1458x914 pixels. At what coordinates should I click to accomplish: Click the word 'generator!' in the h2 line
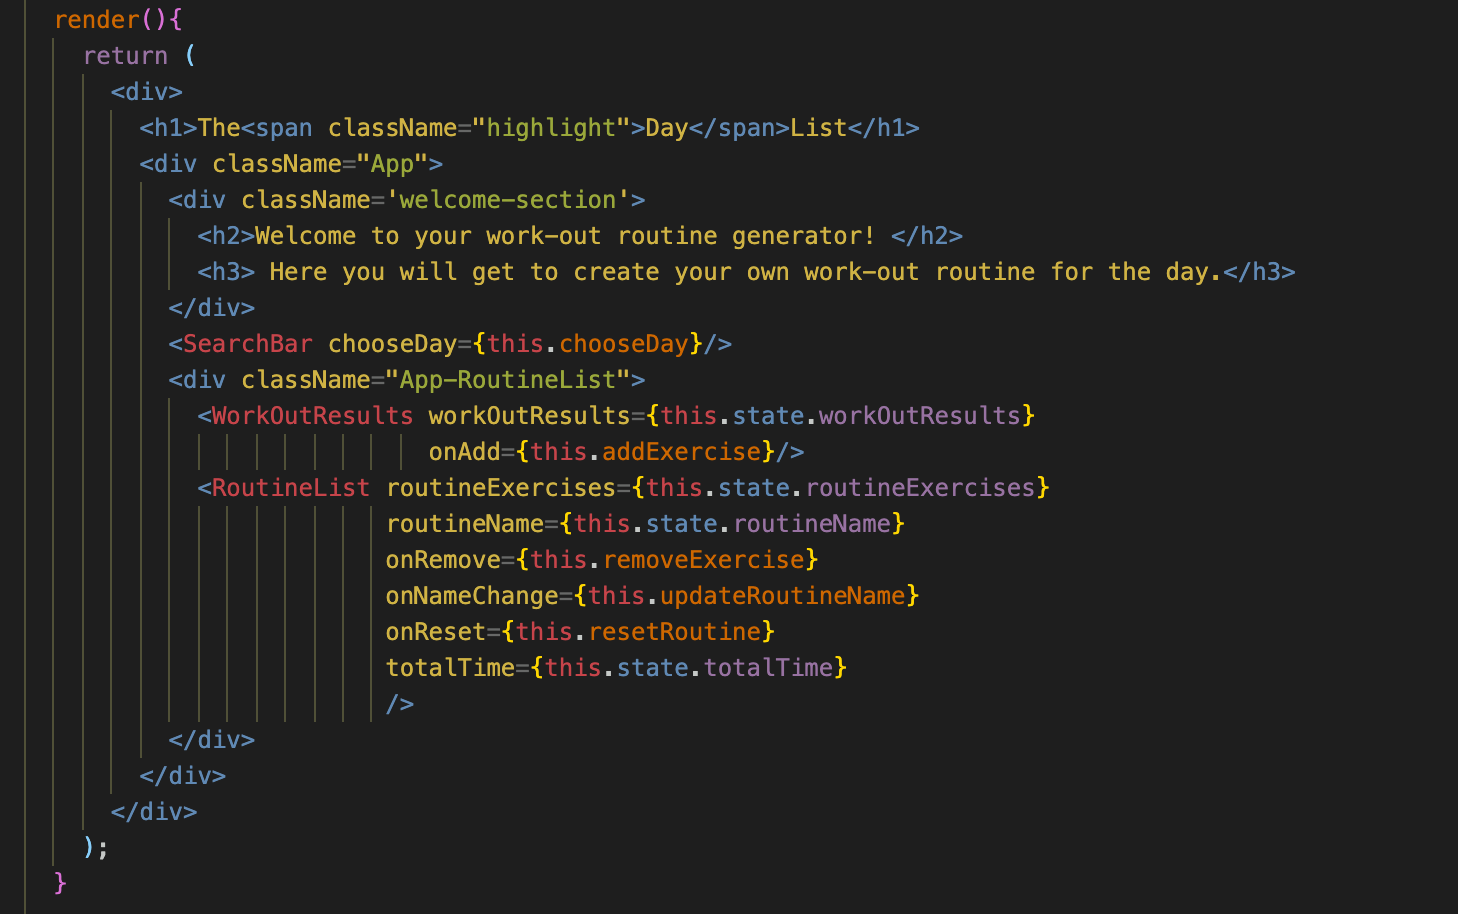tap(804, 236)
